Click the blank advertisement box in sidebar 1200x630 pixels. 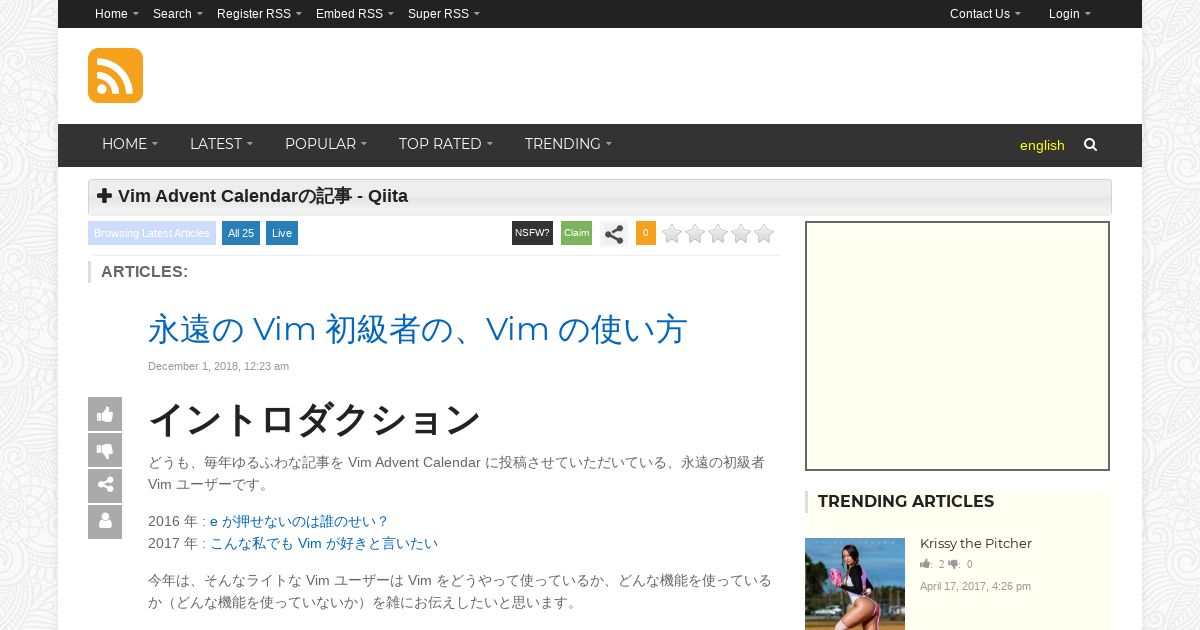[x=958, y=346]
